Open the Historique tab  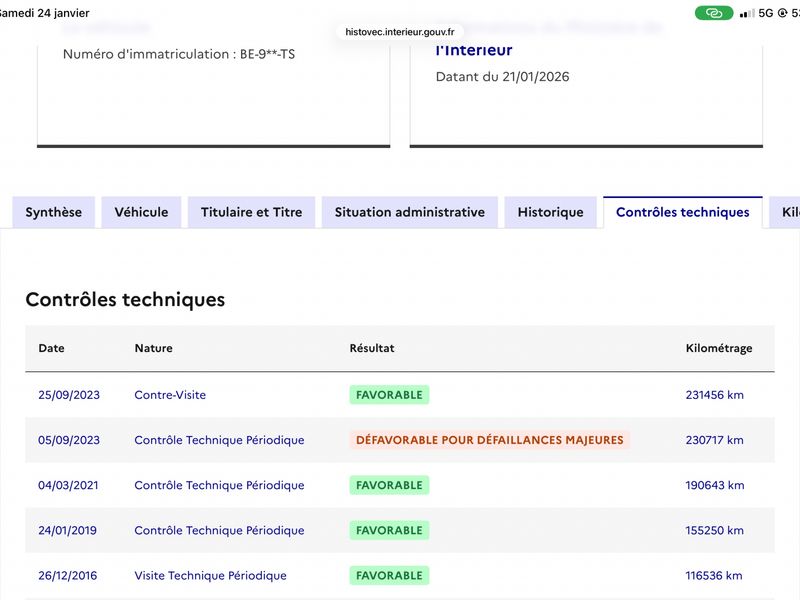tap(550, 212)
